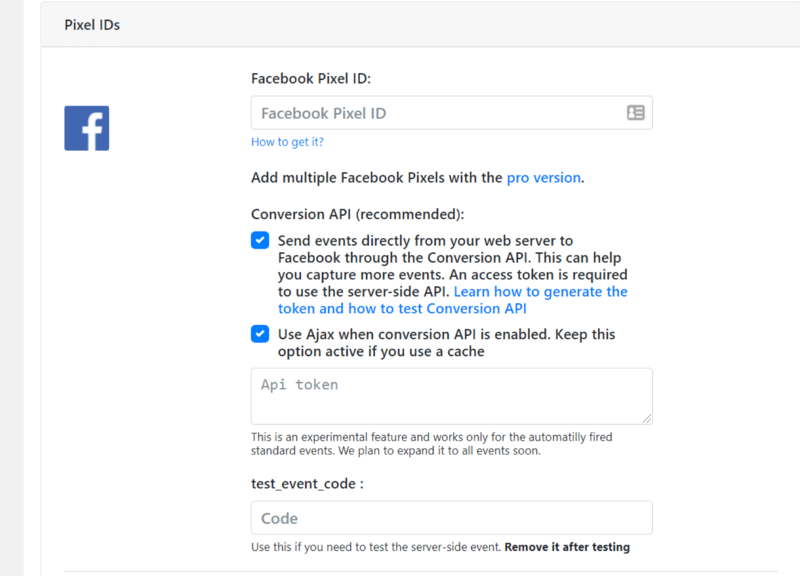The width and height of the screenshot is (800, 576).
Task: Open the "Learn how to generate the token" link
Action: coord(540,292)
